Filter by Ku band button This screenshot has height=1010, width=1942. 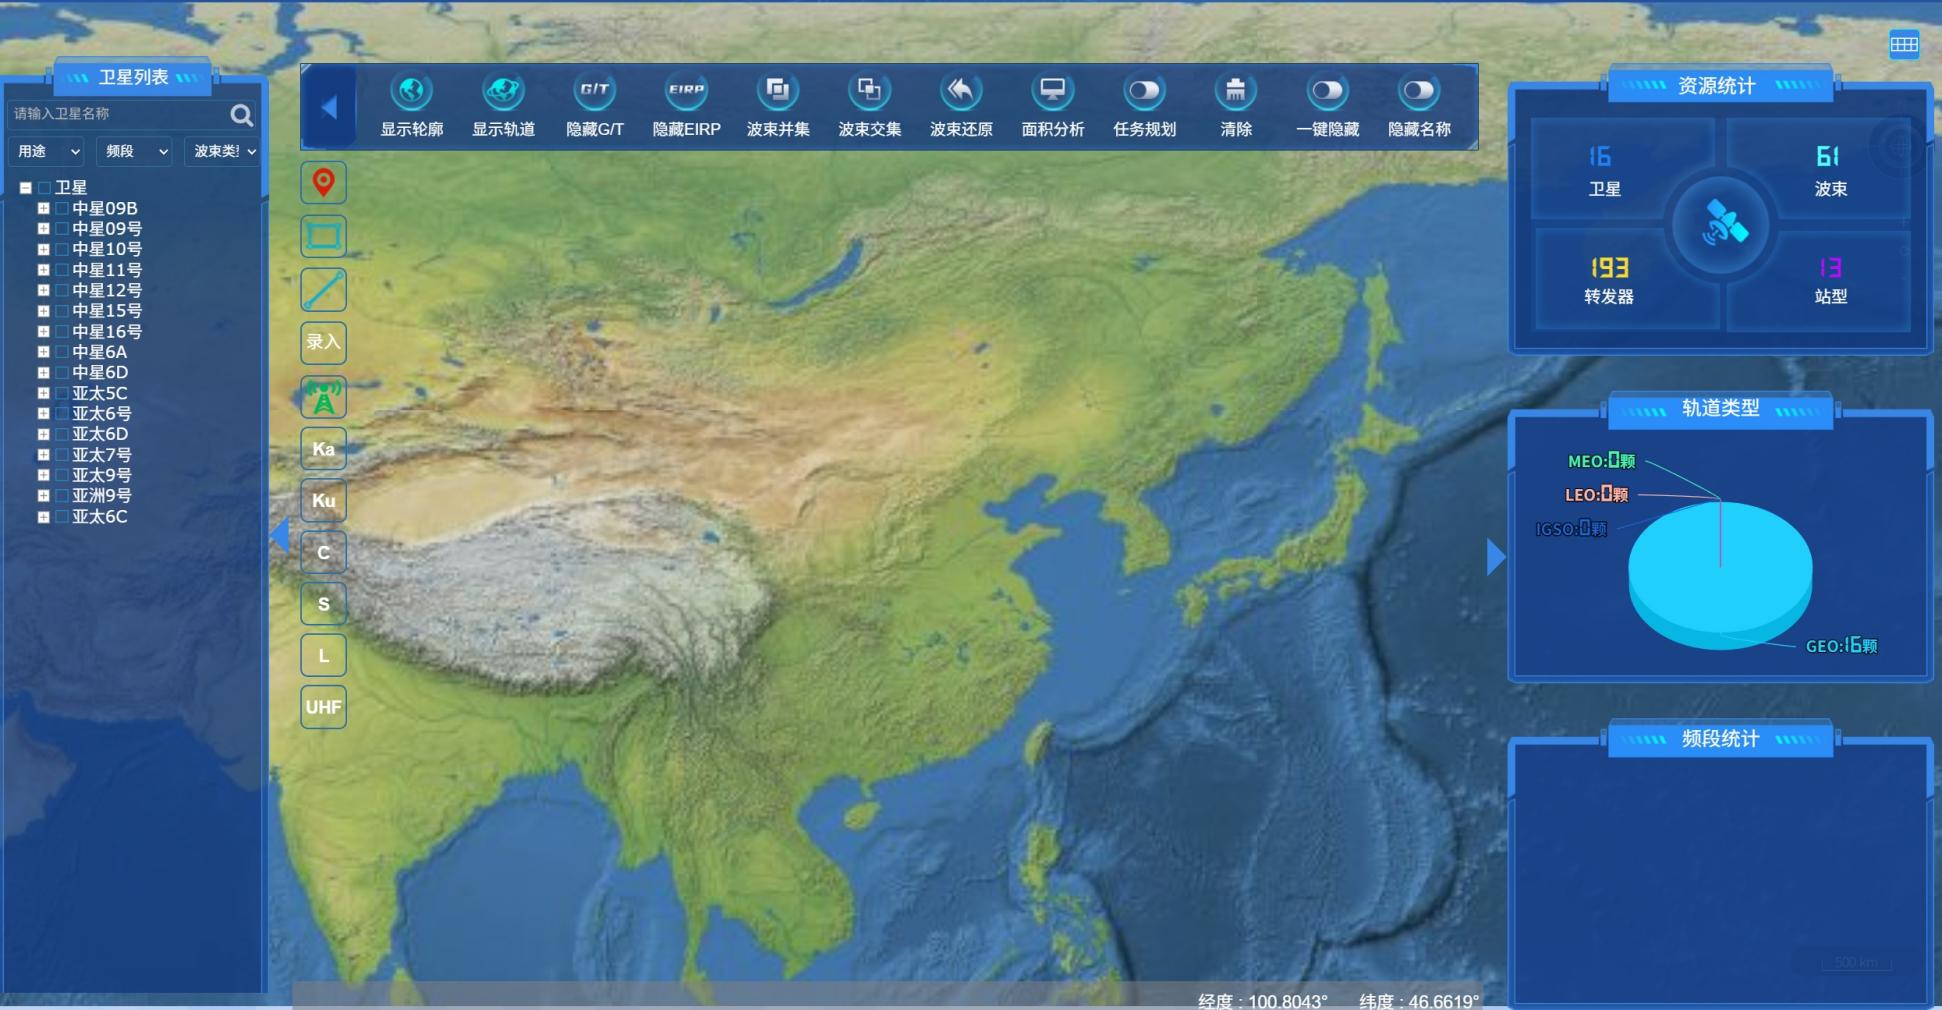tap(323, 501)
